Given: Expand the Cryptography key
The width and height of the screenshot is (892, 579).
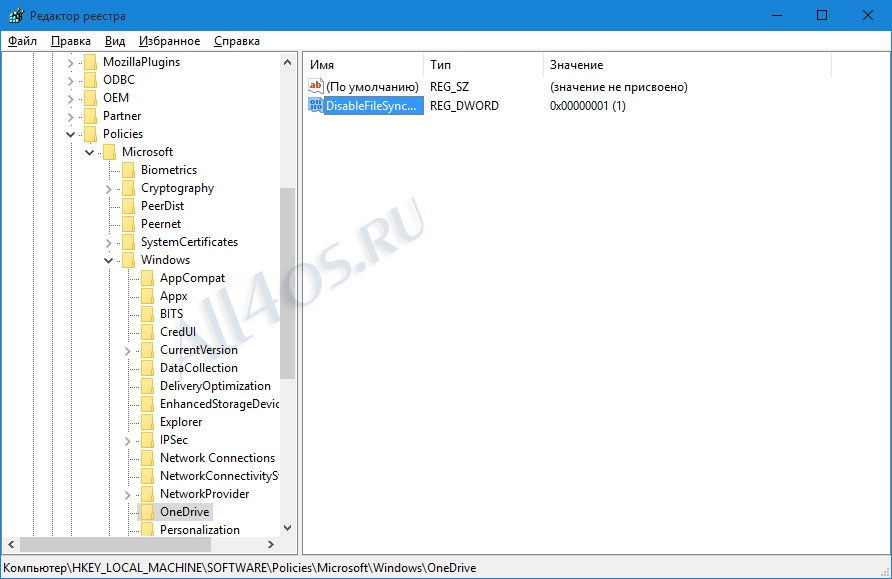Looking at the screenshot, I should click(x=109, y=189).
